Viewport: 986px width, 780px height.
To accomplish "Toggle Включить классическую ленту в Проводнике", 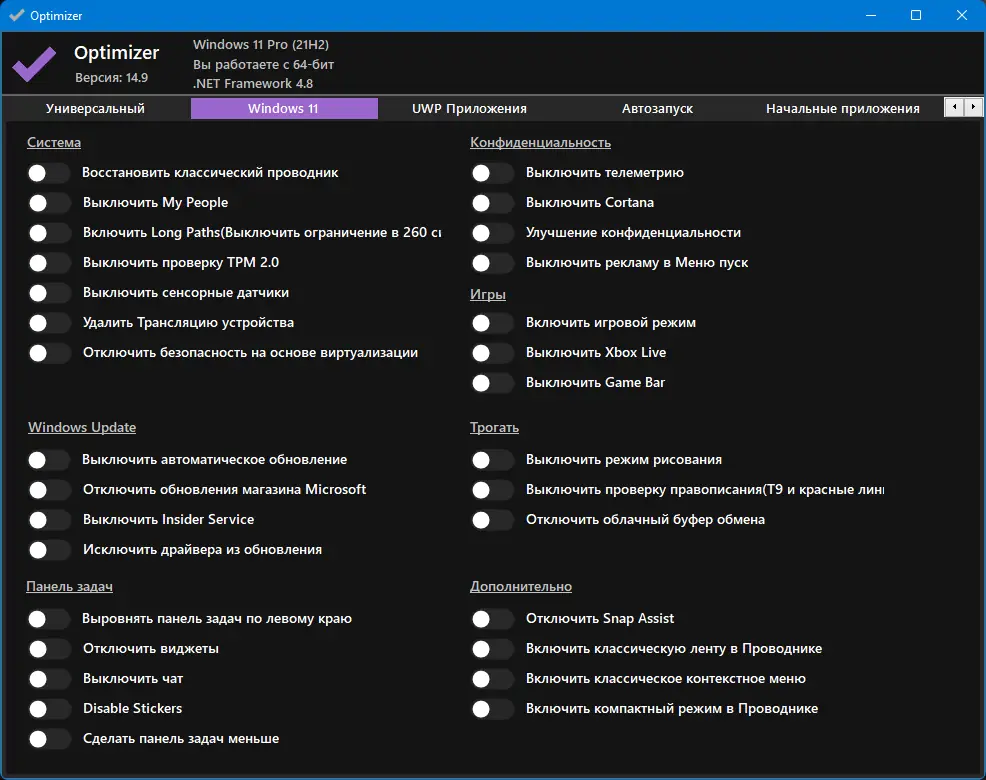I will (x=492, y=649).
